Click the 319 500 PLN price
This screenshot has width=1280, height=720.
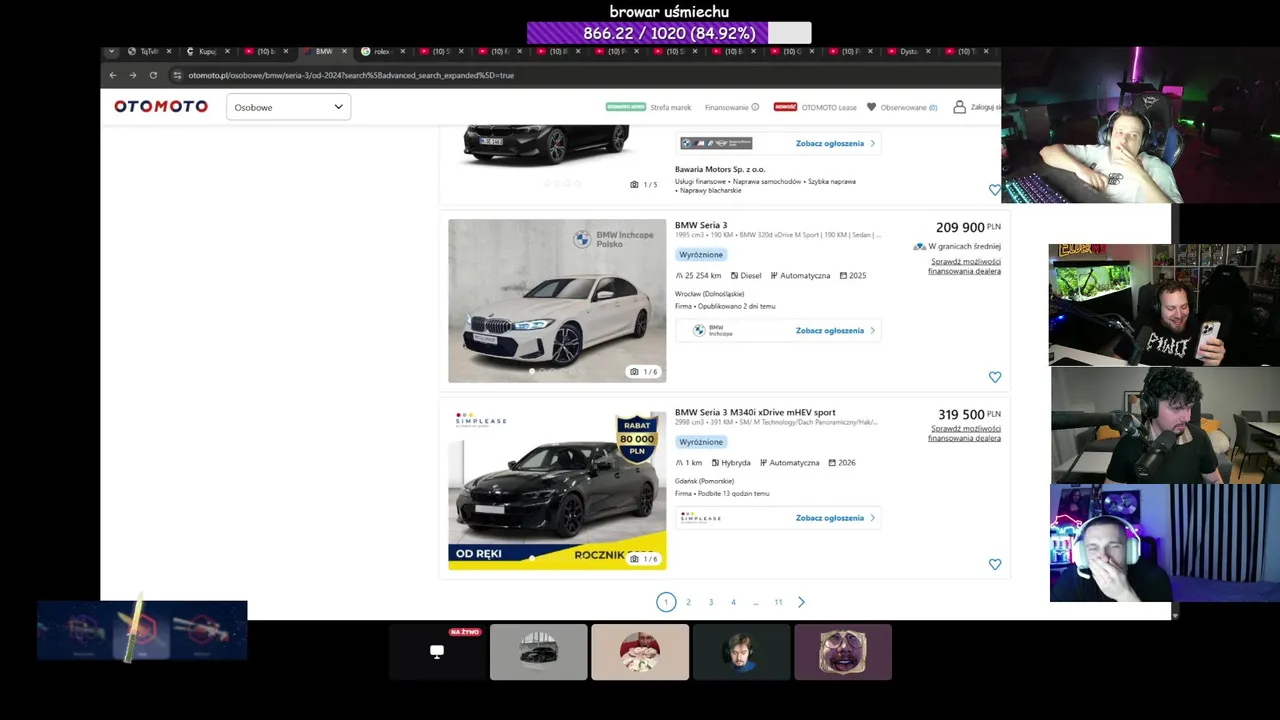[x=969, y=414]
